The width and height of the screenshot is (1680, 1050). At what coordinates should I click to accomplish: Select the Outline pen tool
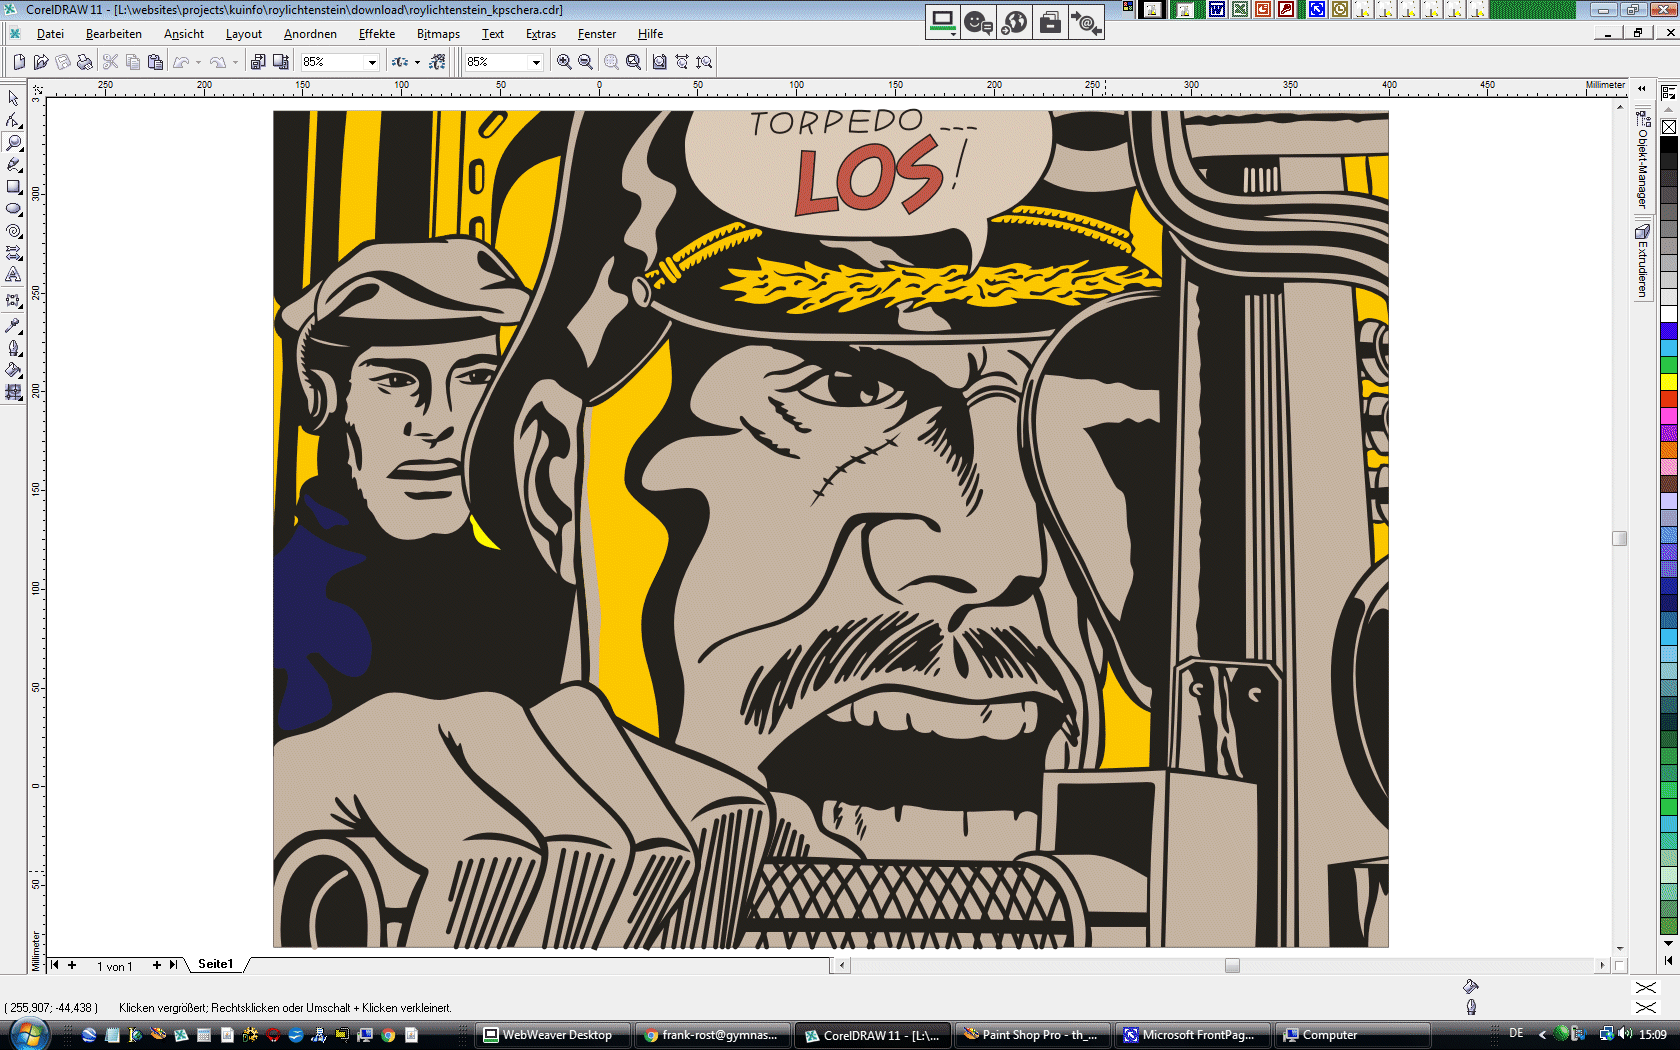click(x=13, y=348)
